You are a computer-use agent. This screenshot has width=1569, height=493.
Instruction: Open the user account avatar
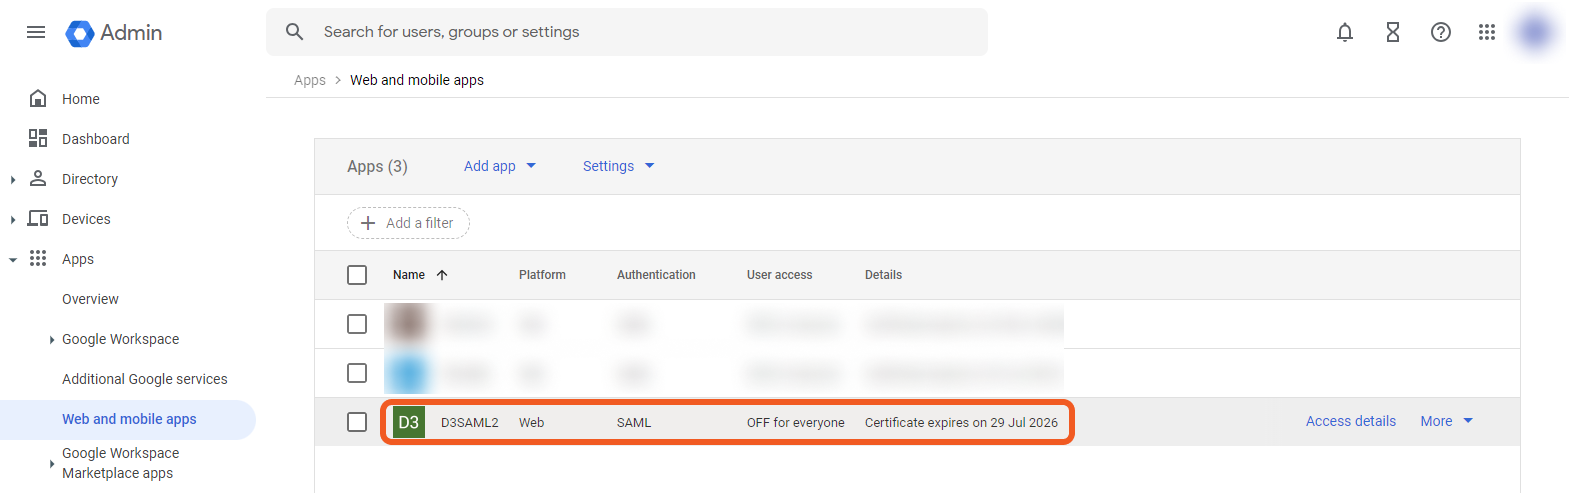tap(1535, 32)
